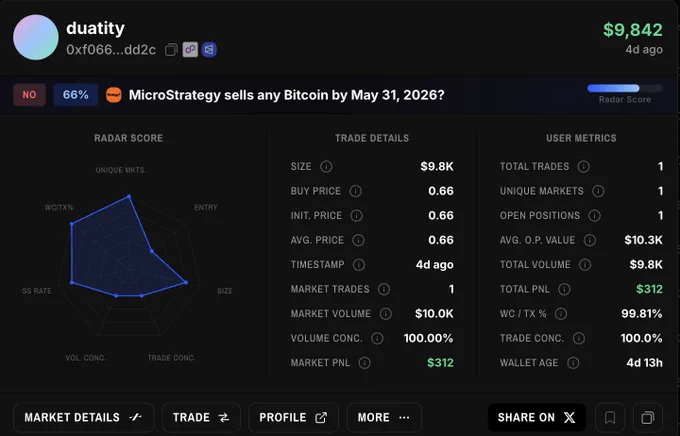Image resolution: width=680 pixels, height=436 pixels.
Task: Show info for VOLUME CONC.
Action: [377, 338]
